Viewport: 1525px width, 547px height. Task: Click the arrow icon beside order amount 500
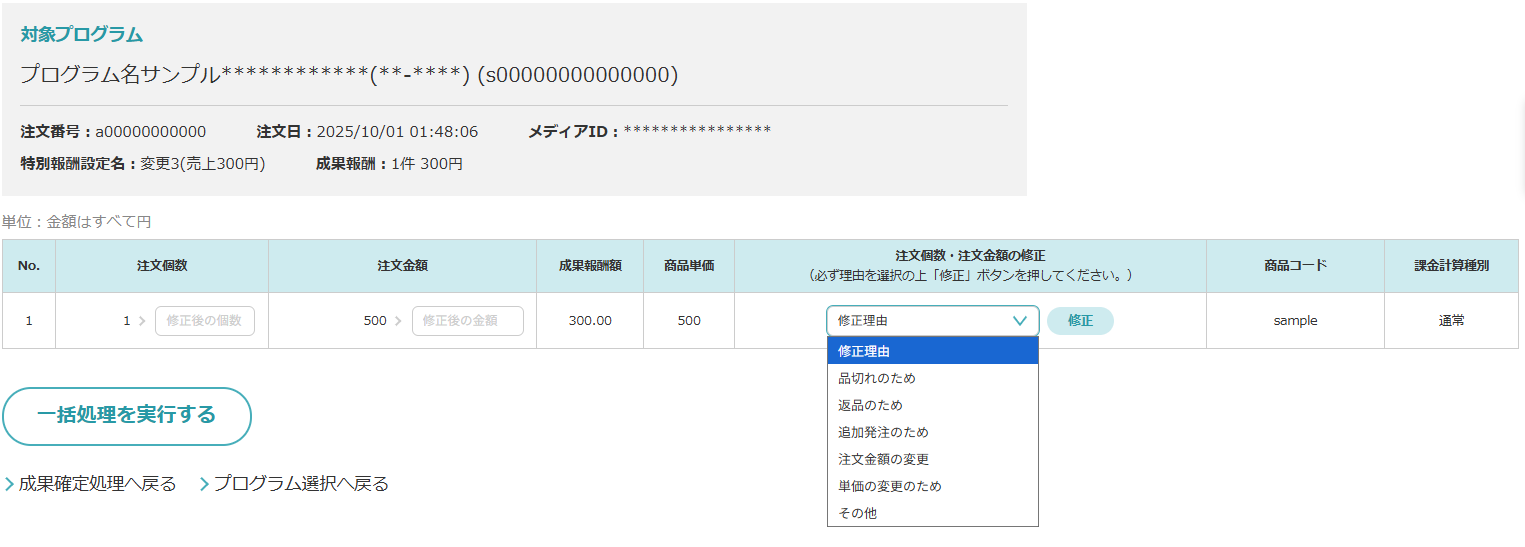[398, 321]
